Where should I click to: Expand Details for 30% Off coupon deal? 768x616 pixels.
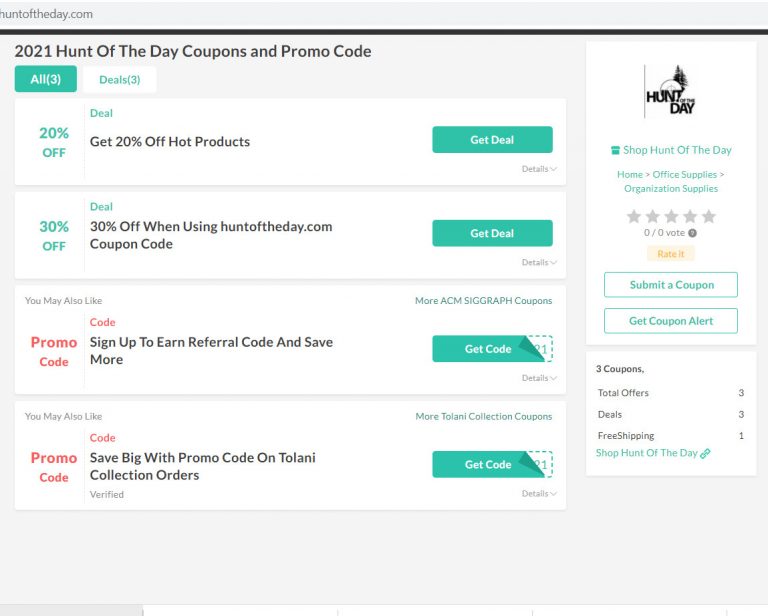[539, 262]
